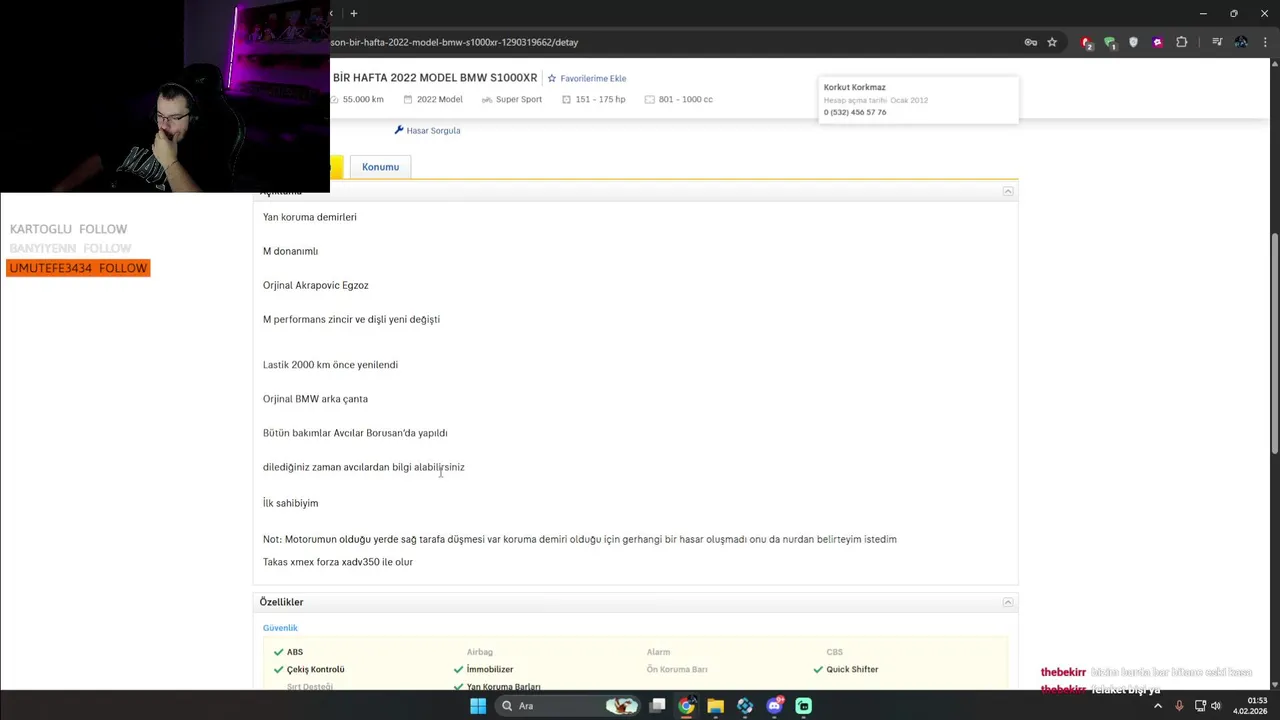Click the disabled Airbag feature label
This screenshot has width=1280, height=720.
tap(479, 652)
